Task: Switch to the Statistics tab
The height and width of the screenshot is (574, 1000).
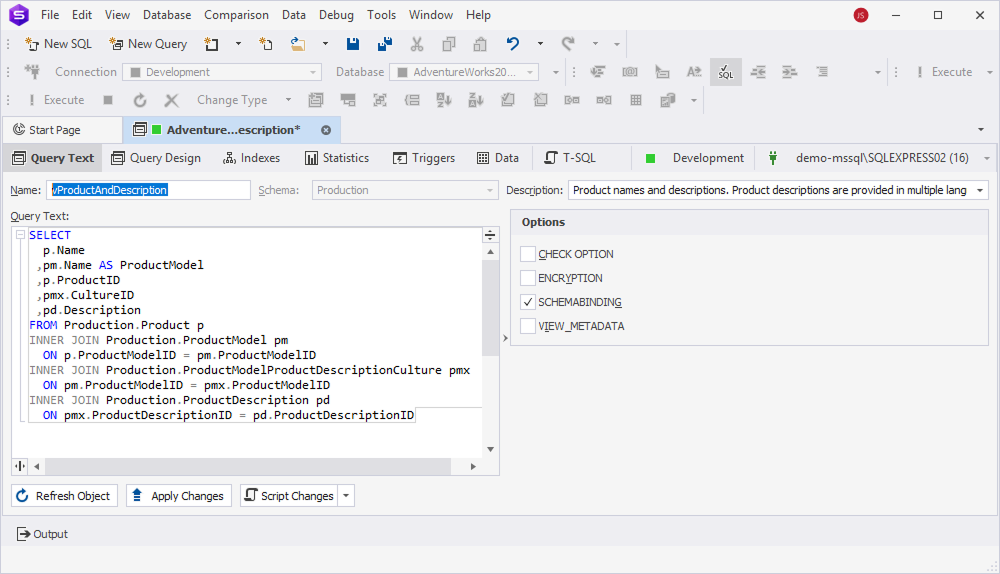Action: coord(337,158)
